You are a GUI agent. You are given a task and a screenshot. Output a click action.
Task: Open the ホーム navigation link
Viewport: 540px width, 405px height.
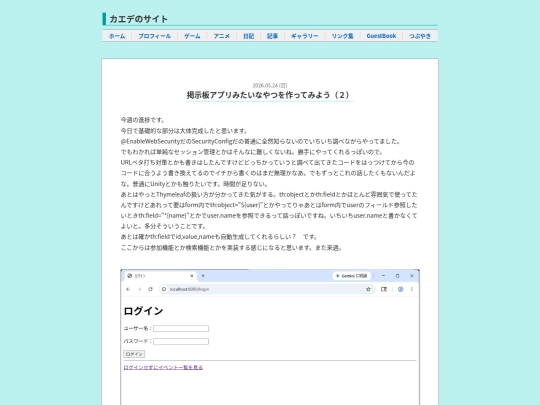click(x=117, y=36)
